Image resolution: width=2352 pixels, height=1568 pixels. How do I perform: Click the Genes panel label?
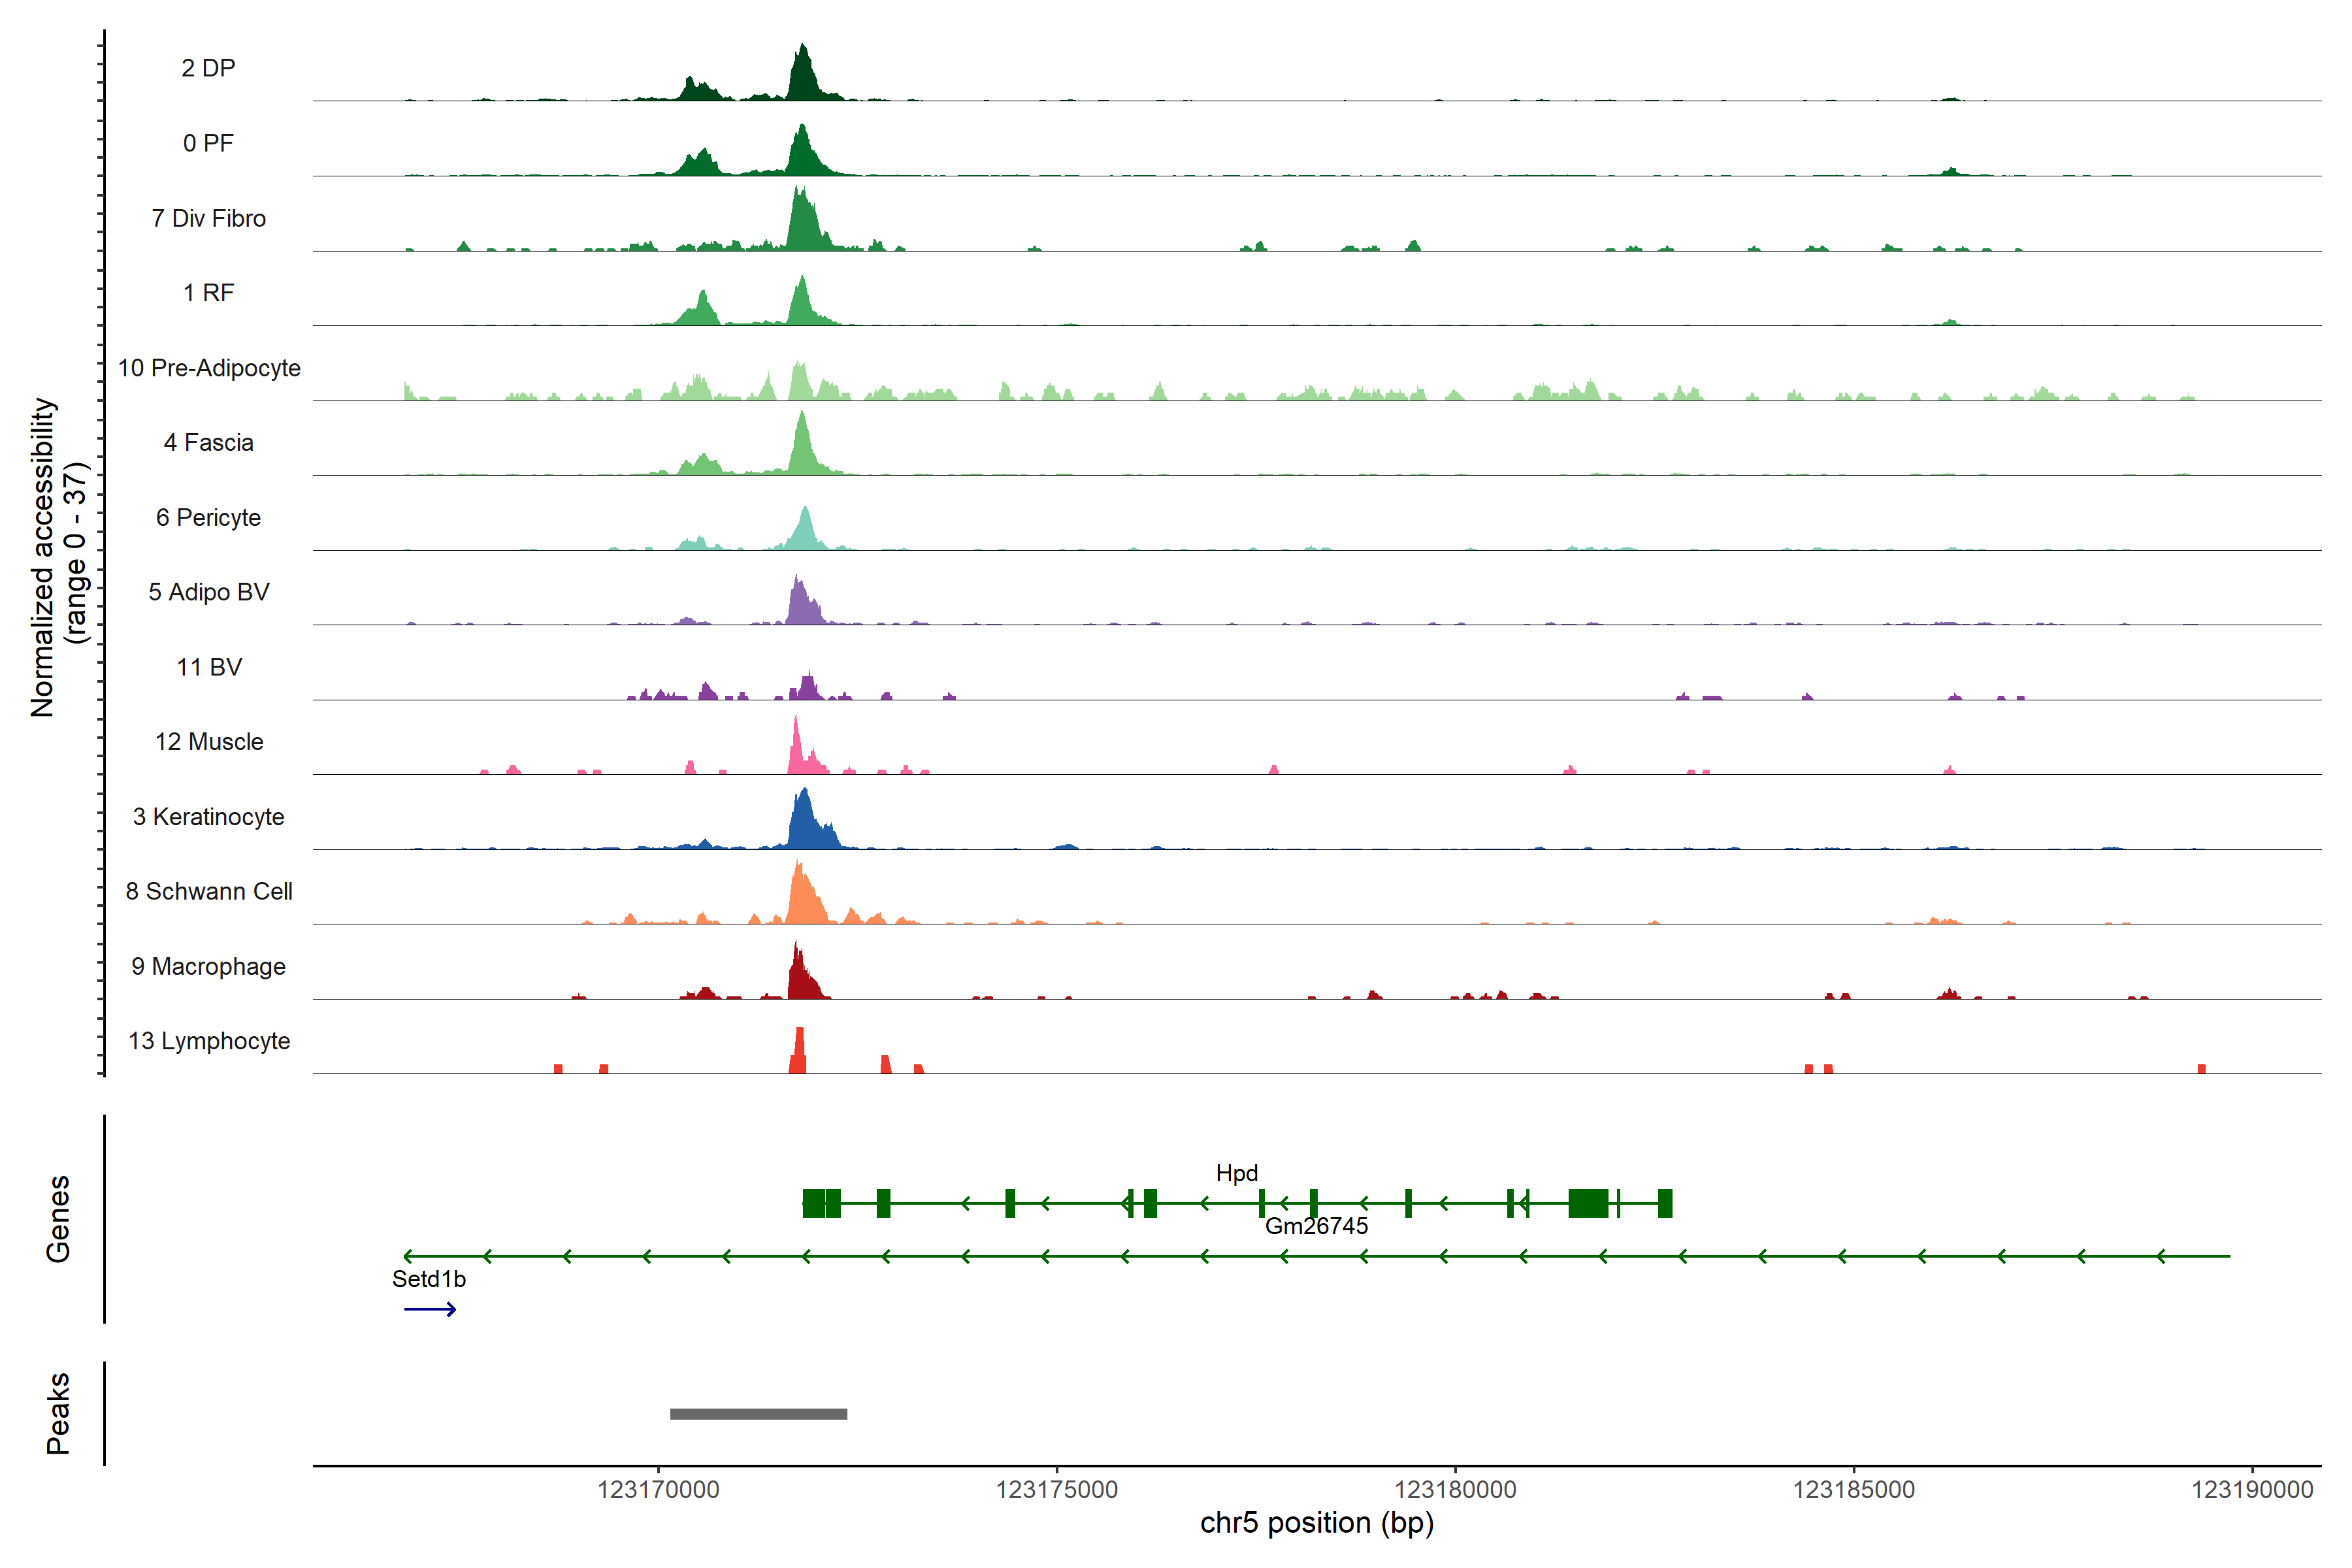pos(58,1219)
